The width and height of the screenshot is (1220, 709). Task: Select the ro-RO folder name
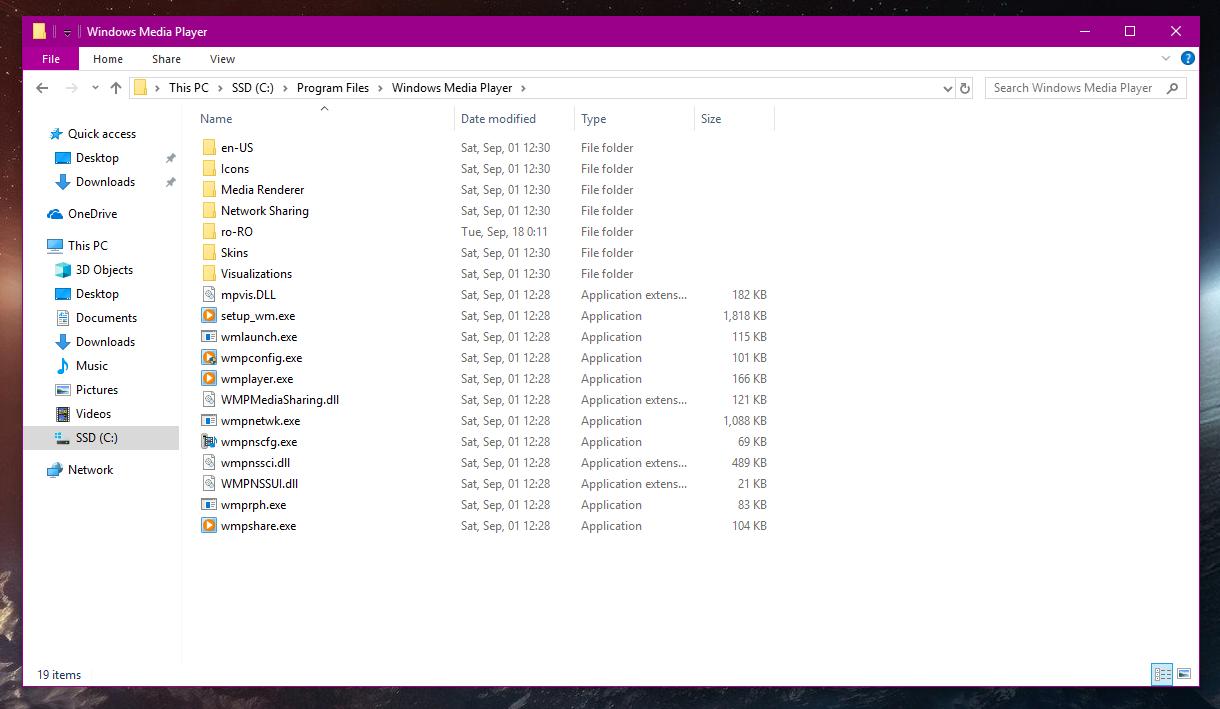tap(237, 232)
